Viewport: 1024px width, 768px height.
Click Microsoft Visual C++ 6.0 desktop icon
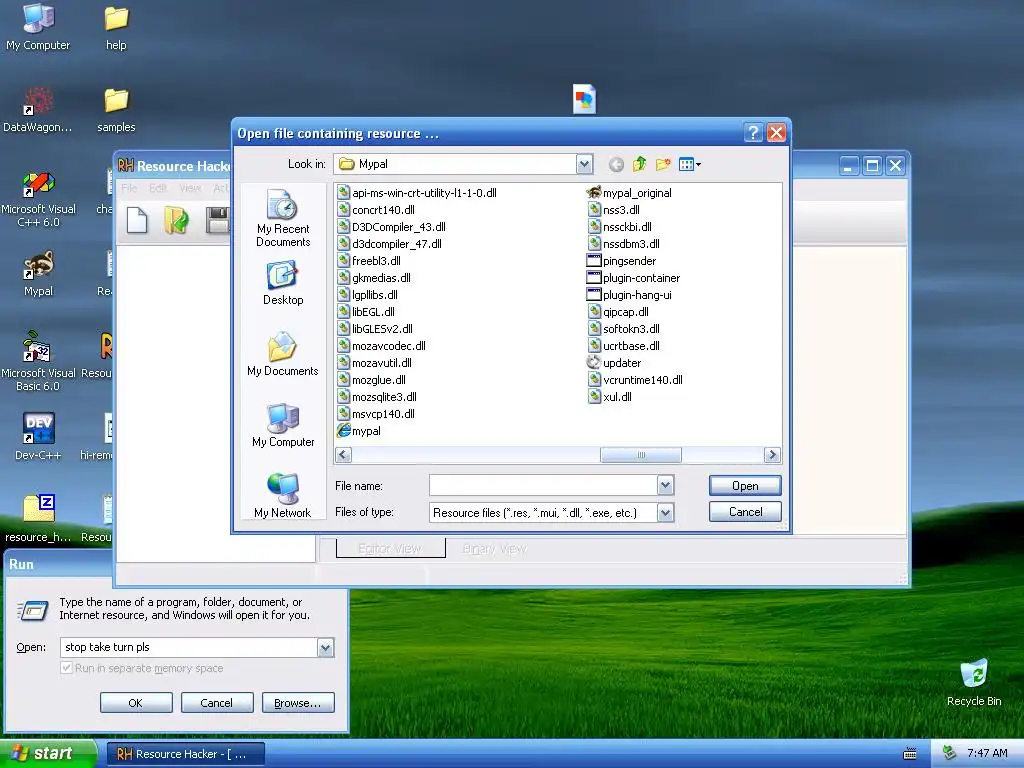coord(38,199)
